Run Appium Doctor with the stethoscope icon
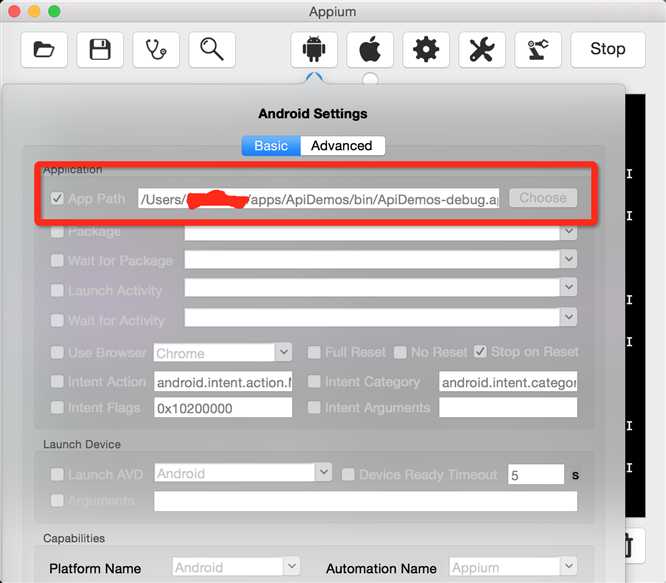This screenshot has height=583, width=666. [156, 50]
